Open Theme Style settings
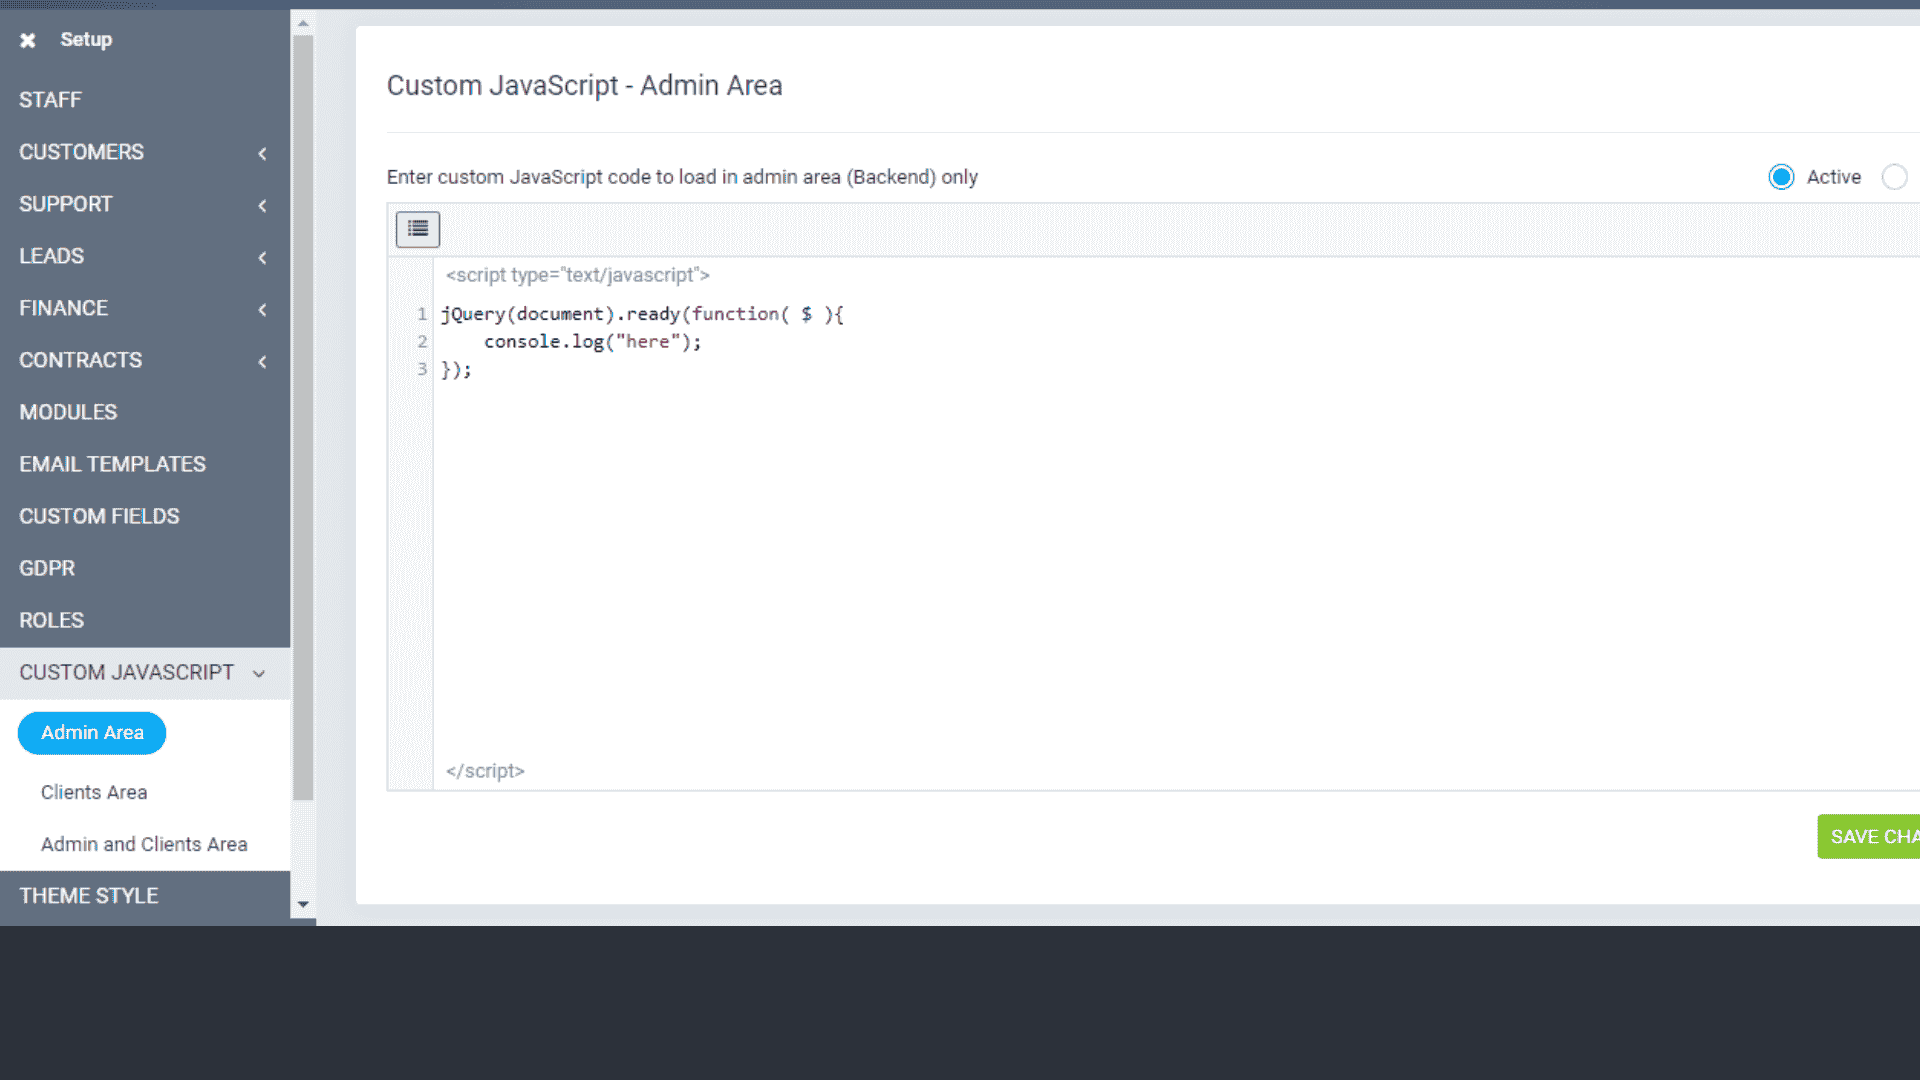1920x1080 pixels. pyautogui.click(x=89, y=895)
